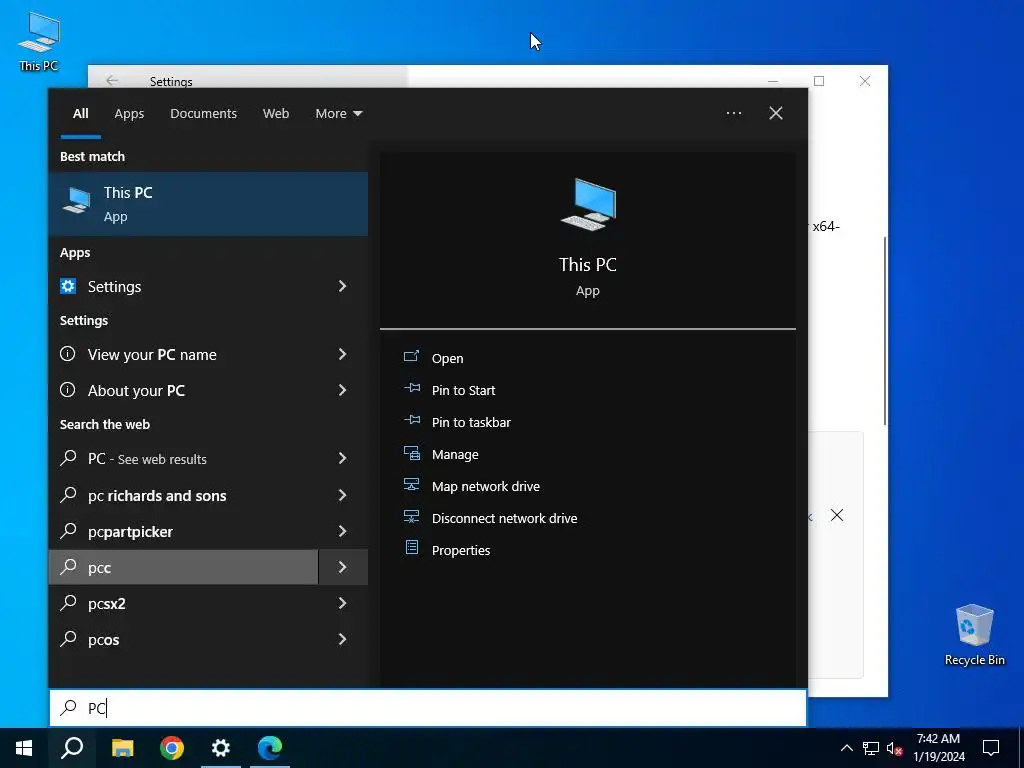Expand the pc richards and sons arrow
Screen dimensions: 1024x768
pos(342,495)
